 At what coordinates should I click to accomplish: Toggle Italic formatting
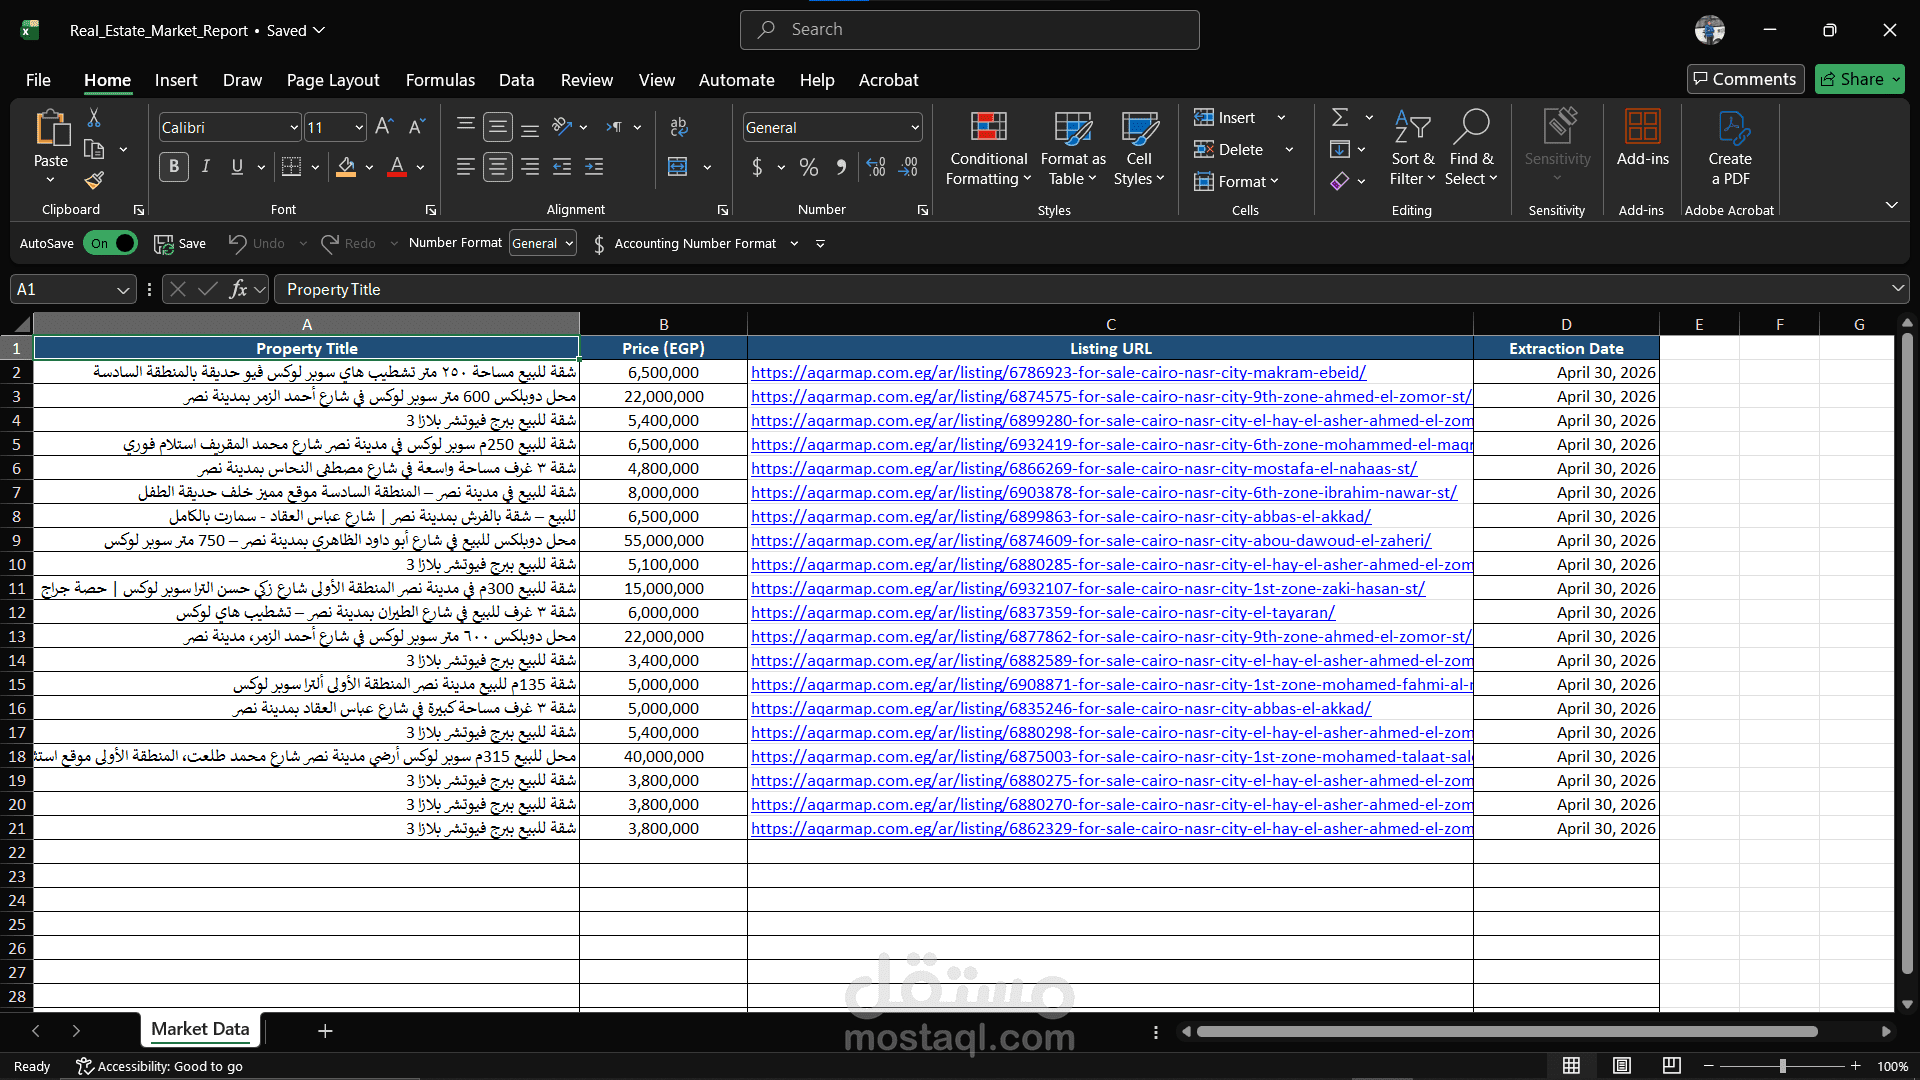pos(206,167)
